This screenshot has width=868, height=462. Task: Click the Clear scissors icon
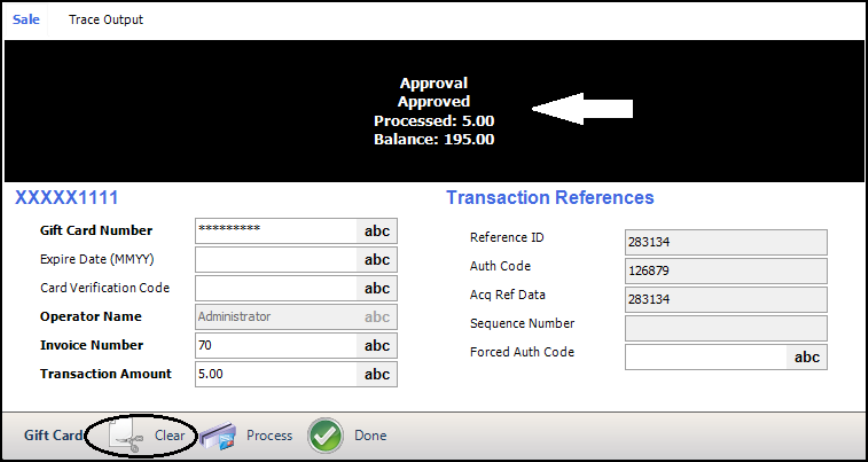[x=125, y=435]
